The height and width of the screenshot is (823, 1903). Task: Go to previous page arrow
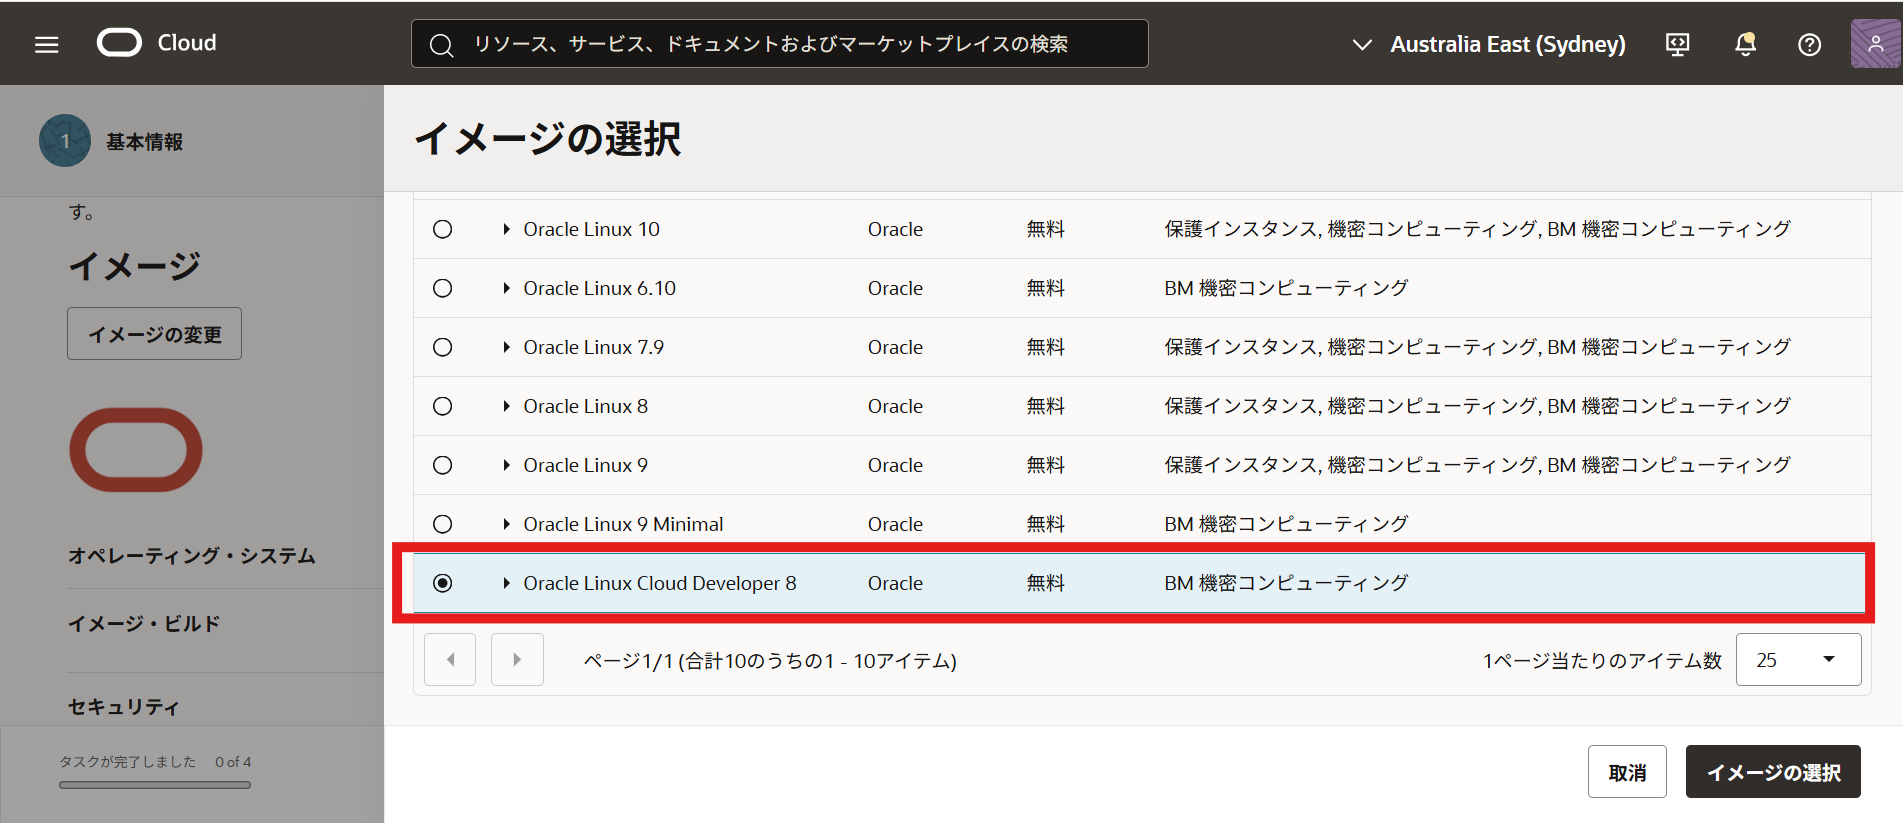click(x=450, y=659)
